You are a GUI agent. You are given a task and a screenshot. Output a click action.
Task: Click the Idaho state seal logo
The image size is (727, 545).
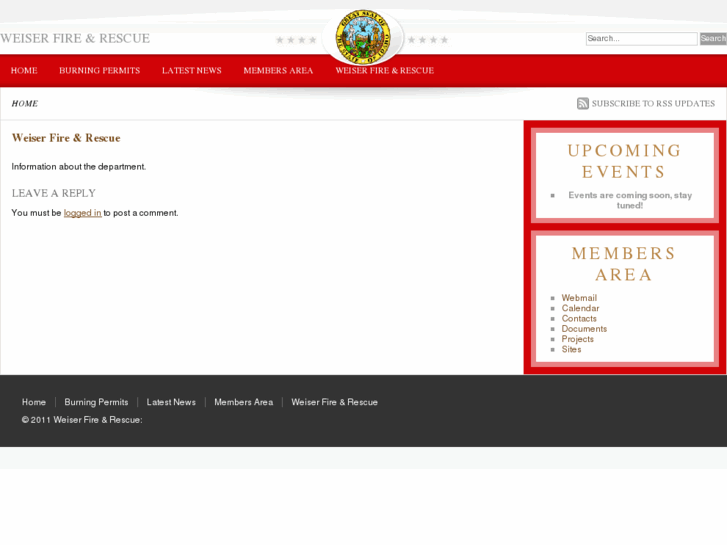(363, 37)
